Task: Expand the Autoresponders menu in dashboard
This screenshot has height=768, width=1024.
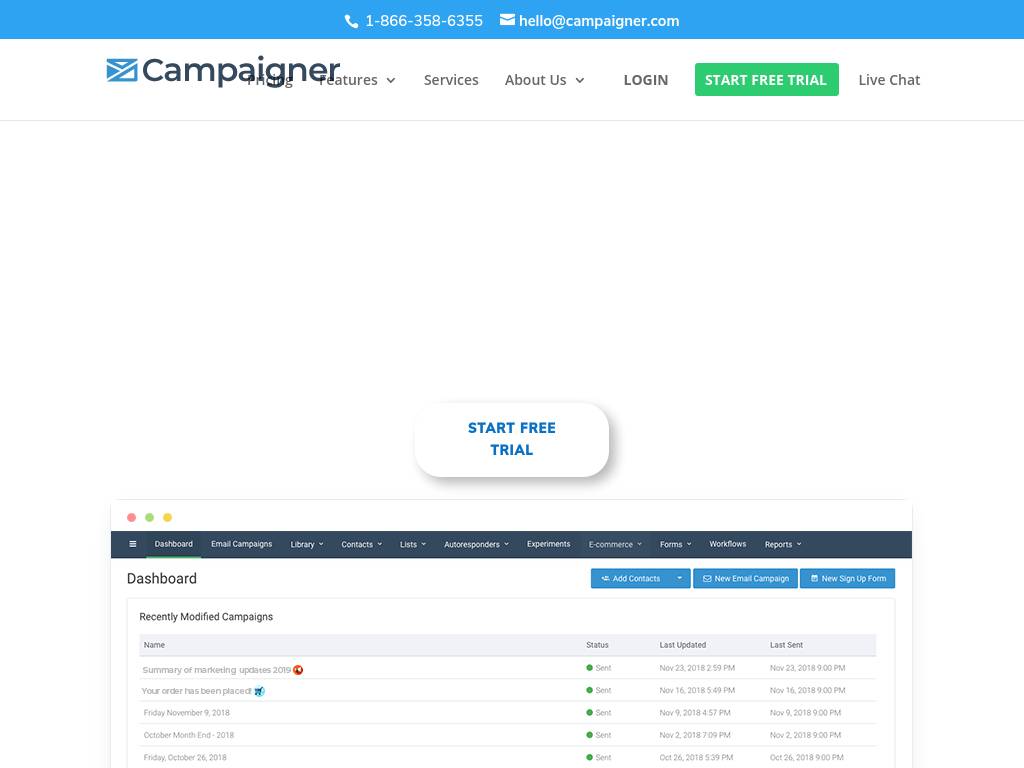Action: [x=476, y=544]
